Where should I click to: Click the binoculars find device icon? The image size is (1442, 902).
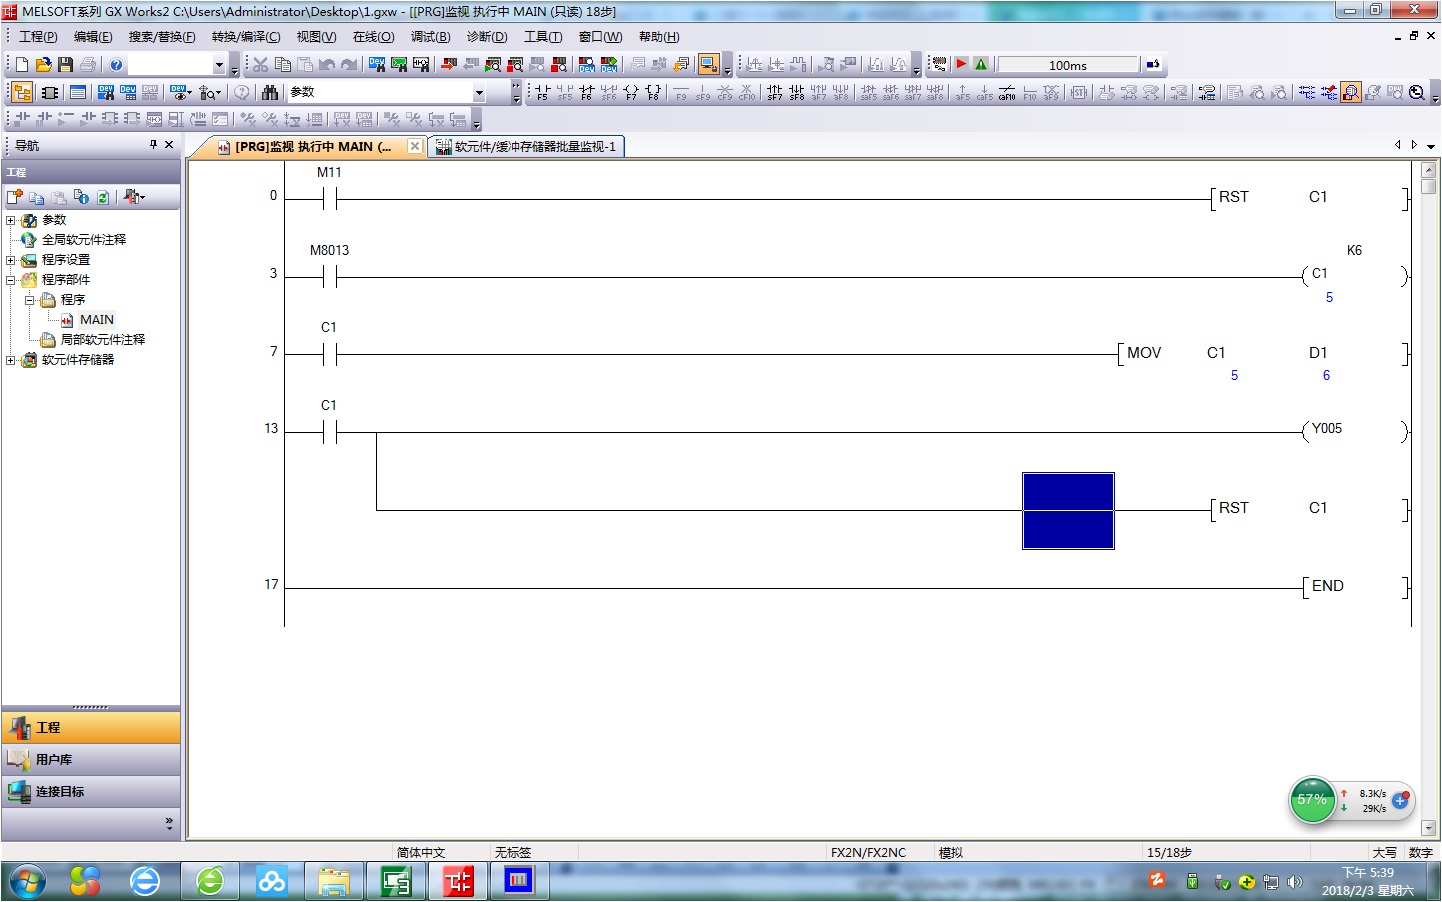tap(270, 92)
